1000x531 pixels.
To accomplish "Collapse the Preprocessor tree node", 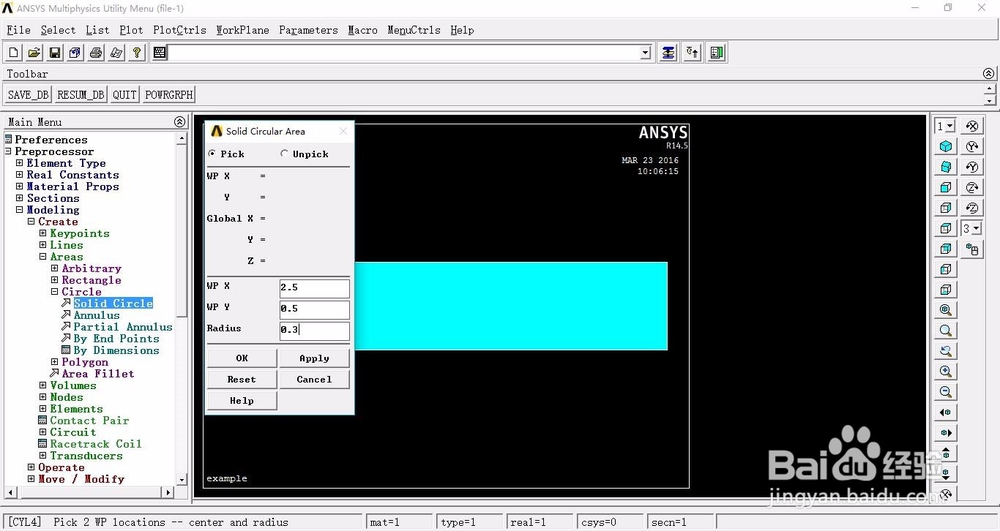I will (8, 152).
